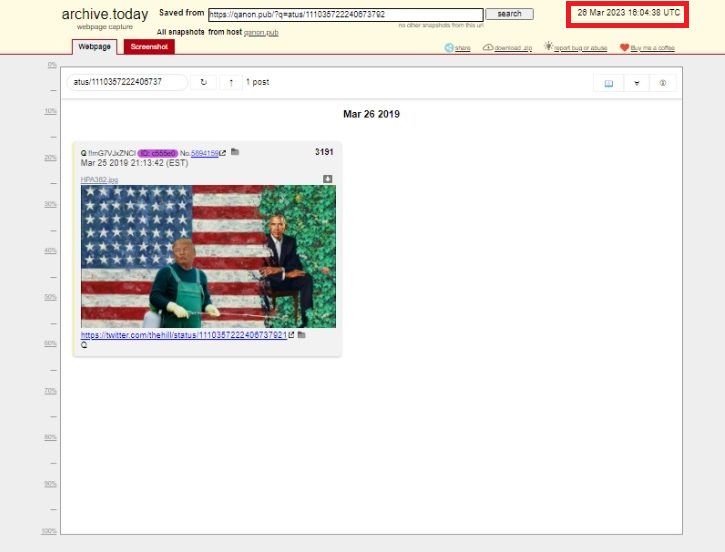Click folder icon beside post No.5894159

click(235, 152)
